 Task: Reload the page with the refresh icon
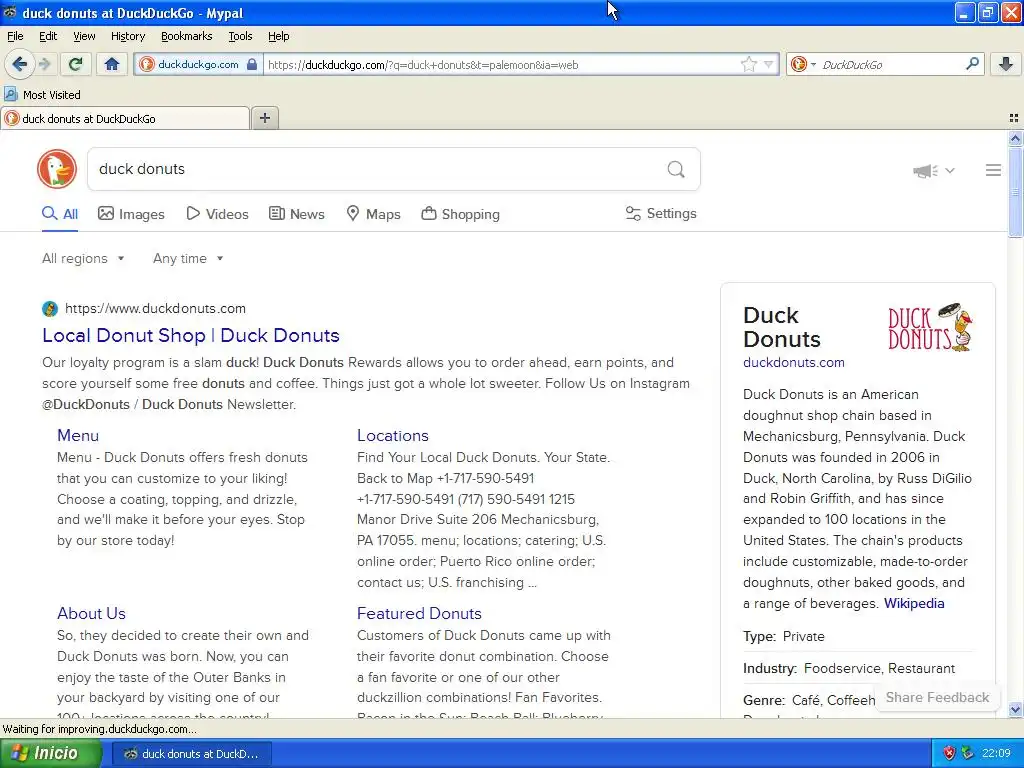[x=76, y=64]
